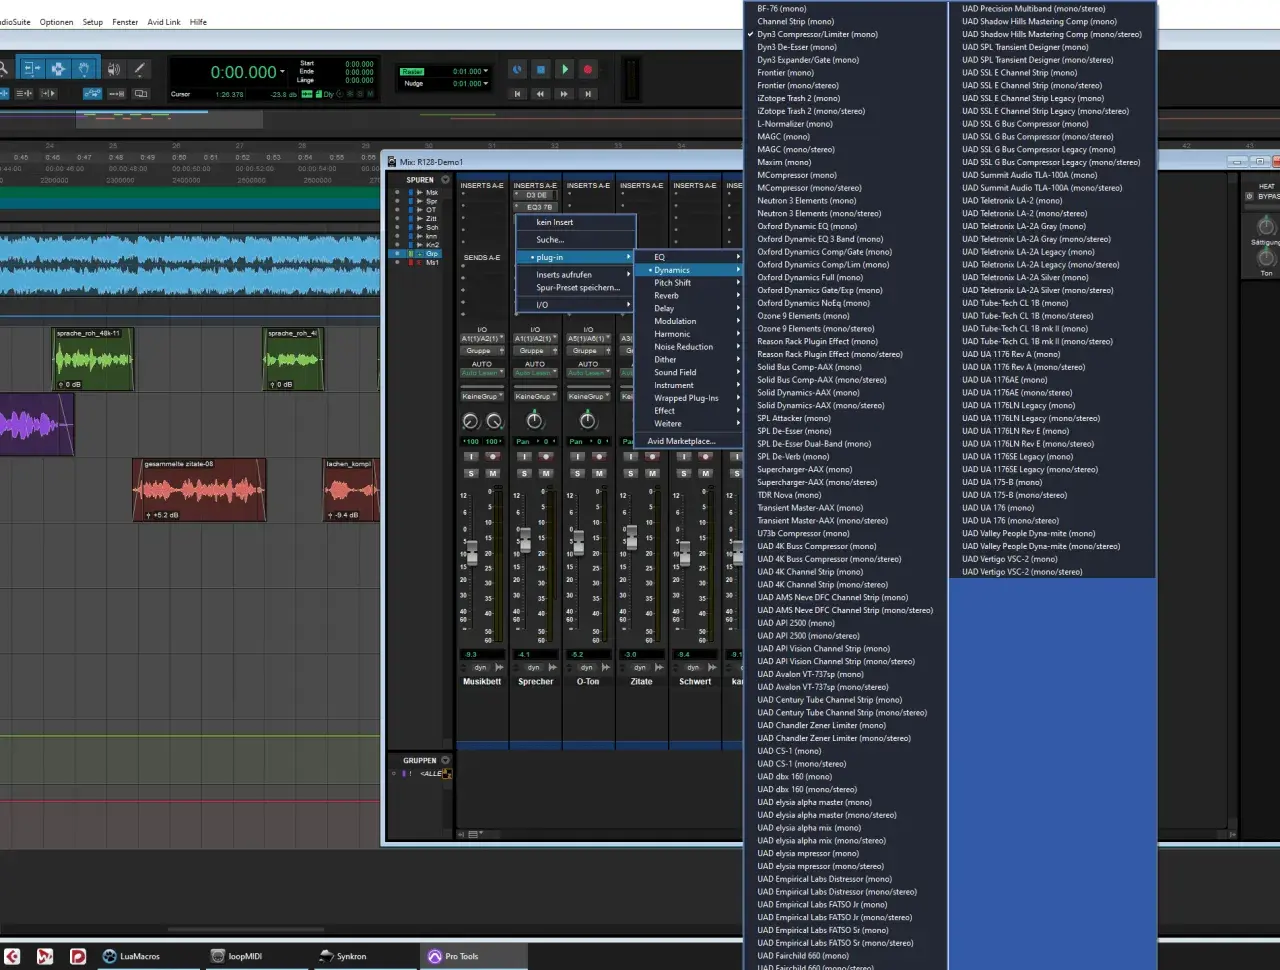Toggle Raster grid mode indicator
The height and width of the screenshot is (970, 1280).
412,72
